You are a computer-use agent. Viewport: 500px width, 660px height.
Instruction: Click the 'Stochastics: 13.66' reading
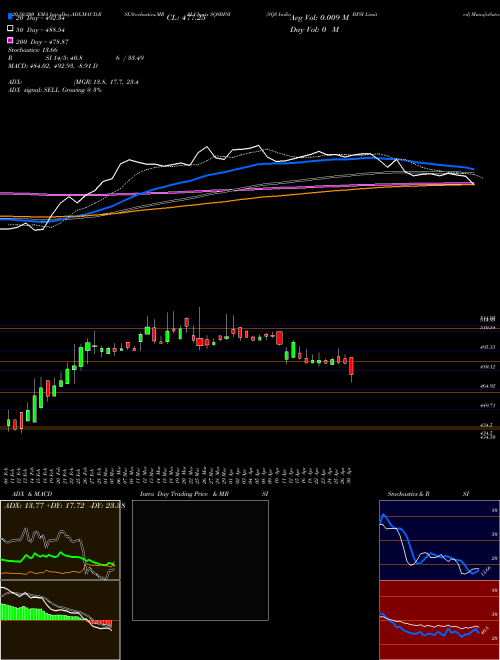[x=33, y=50]
